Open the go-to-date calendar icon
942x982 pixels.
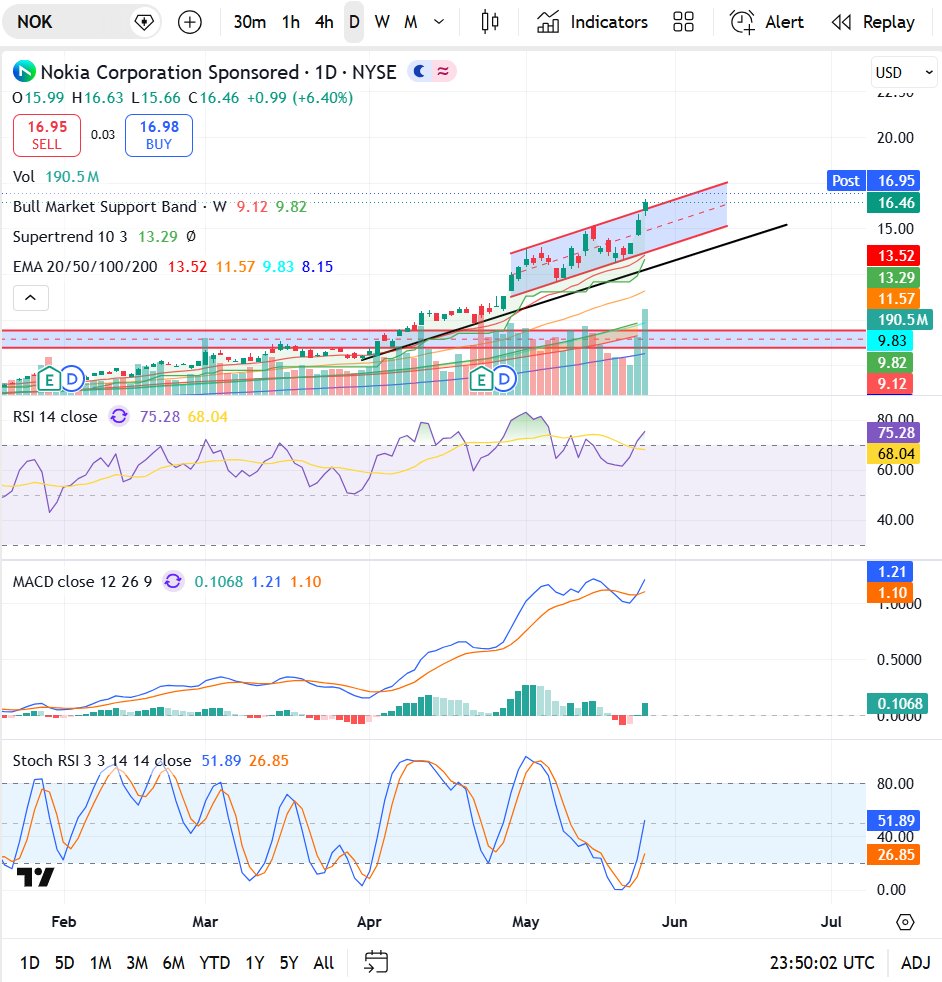click(x=376, y=962)
